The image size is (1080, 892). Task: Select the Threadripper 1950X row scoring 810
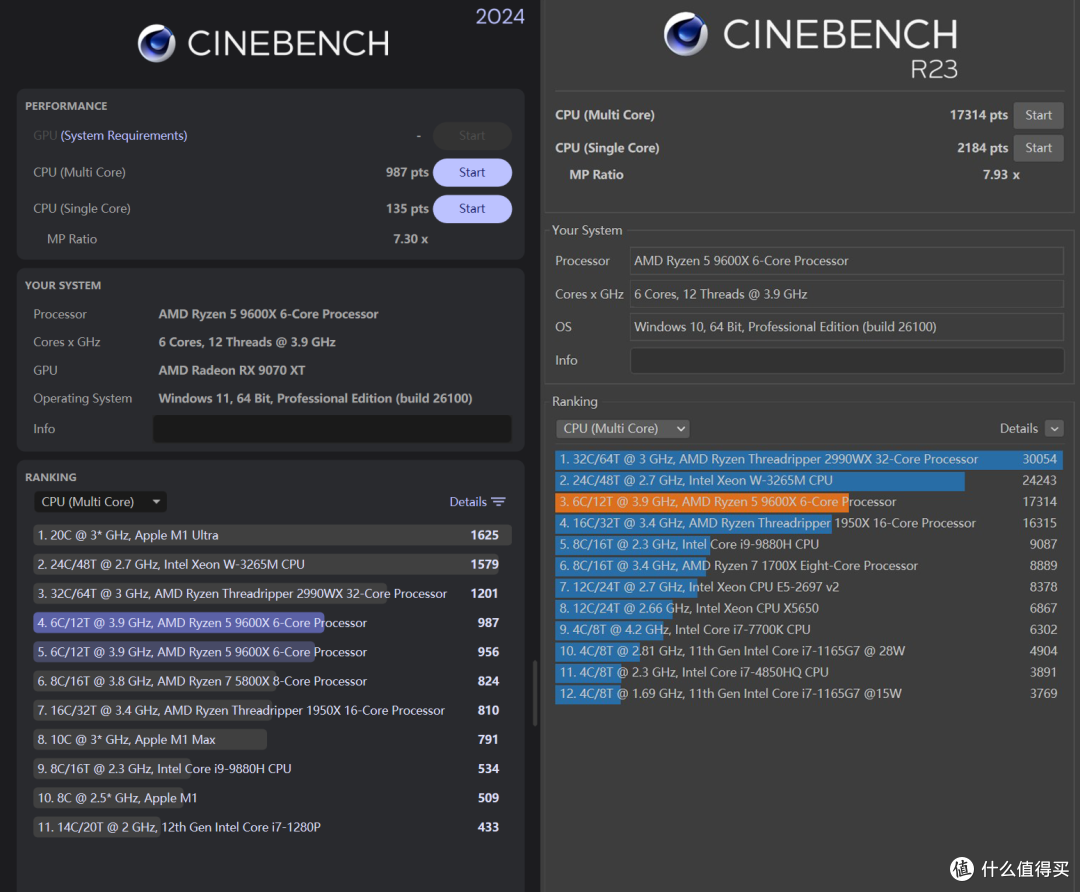point(272,710)
